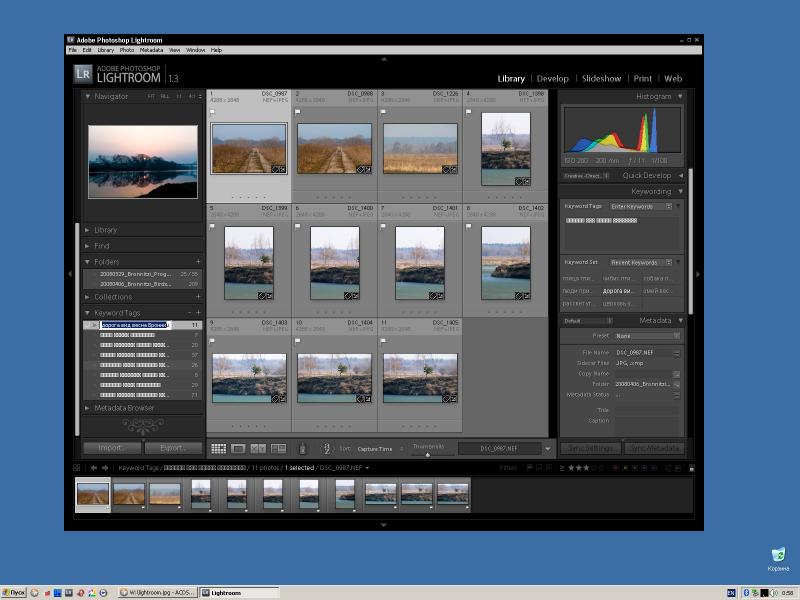The height and width of the screenshot is (600, 800).
Task: Toggle sort direction a-z icon
Action: tap(327, 449)
